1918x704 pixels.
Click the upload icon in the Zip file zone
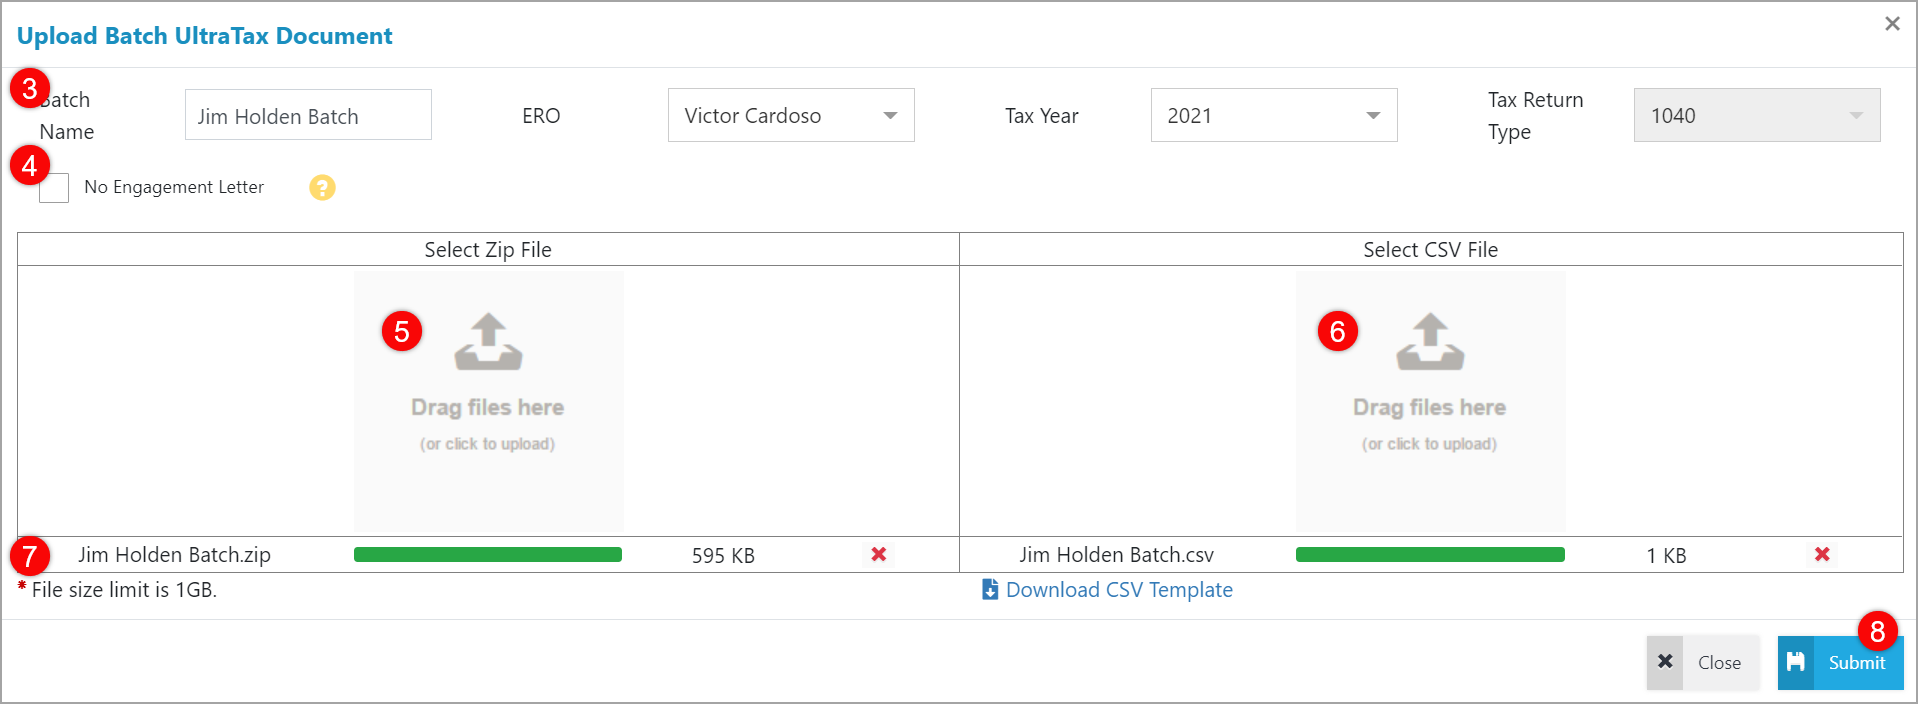point(487,342)
